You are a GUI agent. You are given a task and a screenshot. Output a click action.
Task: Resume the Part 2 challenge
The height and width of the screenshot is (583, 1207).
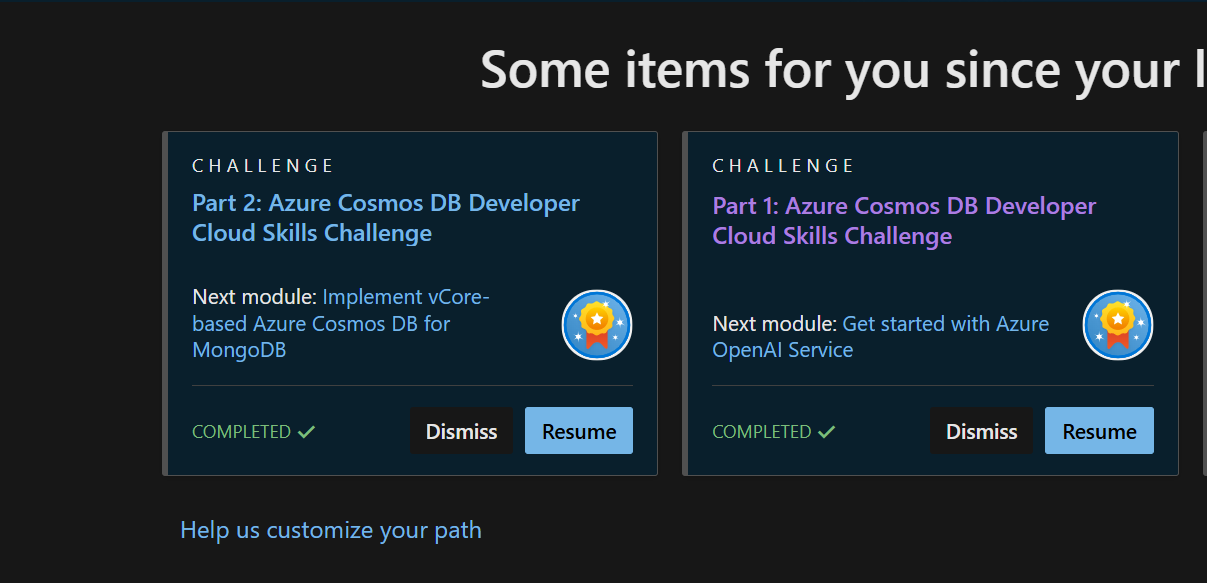pos(579,431)
